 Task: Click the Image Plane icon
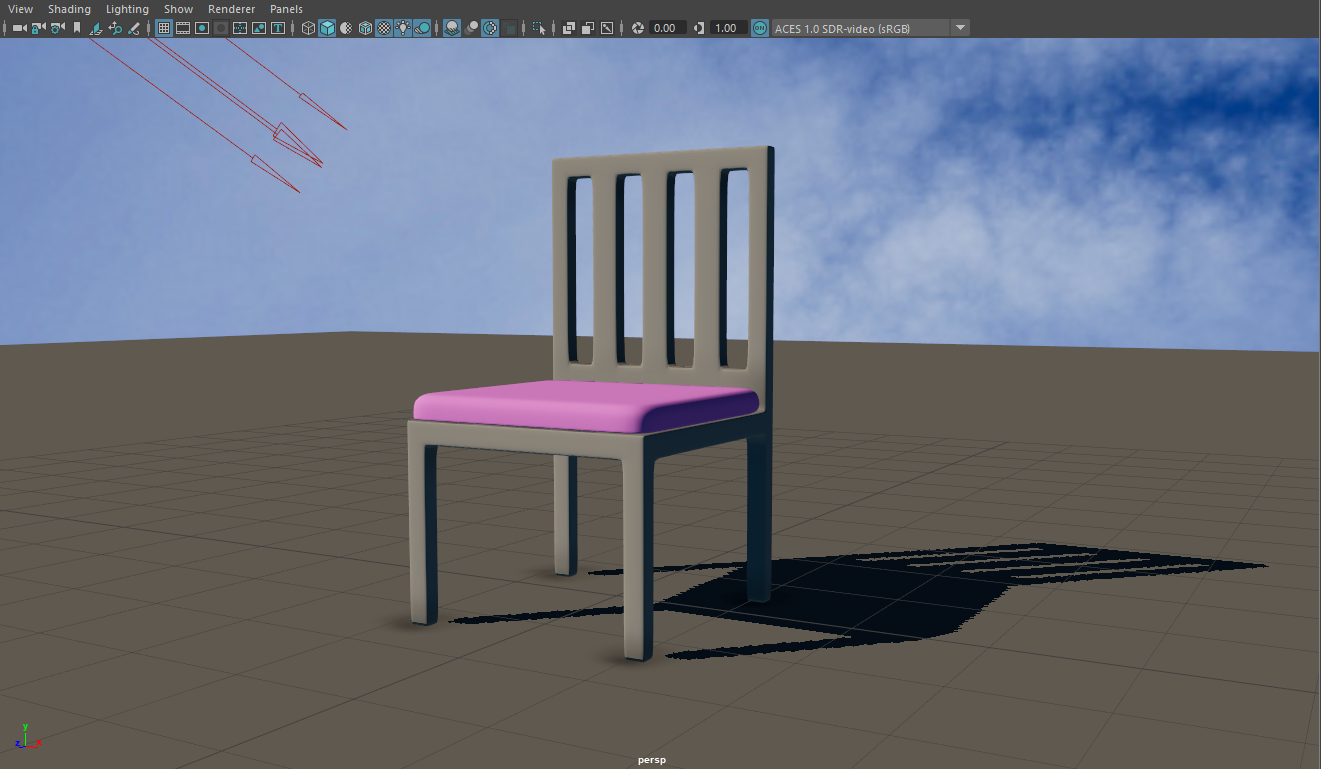coord(96,28)
